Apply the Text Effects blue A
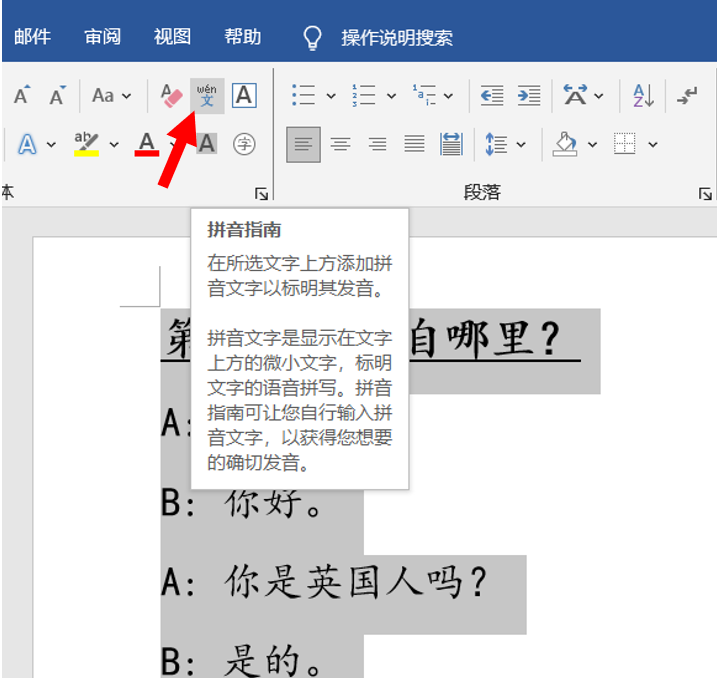 (x=27, y=145)
